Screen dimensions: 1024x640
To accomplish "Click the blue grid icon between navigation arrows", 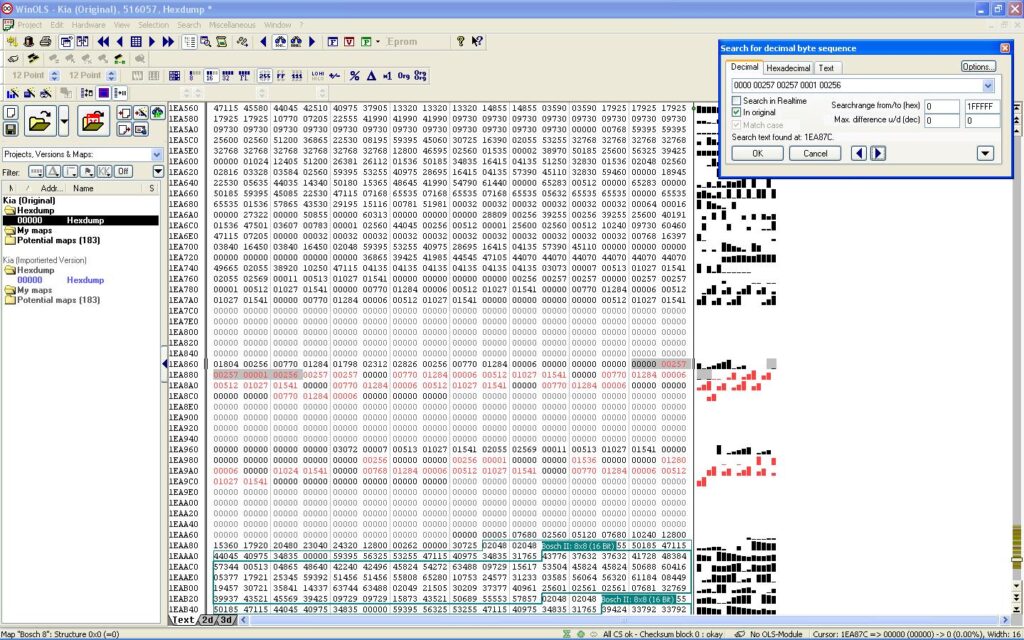I will [x=136, y=41].
